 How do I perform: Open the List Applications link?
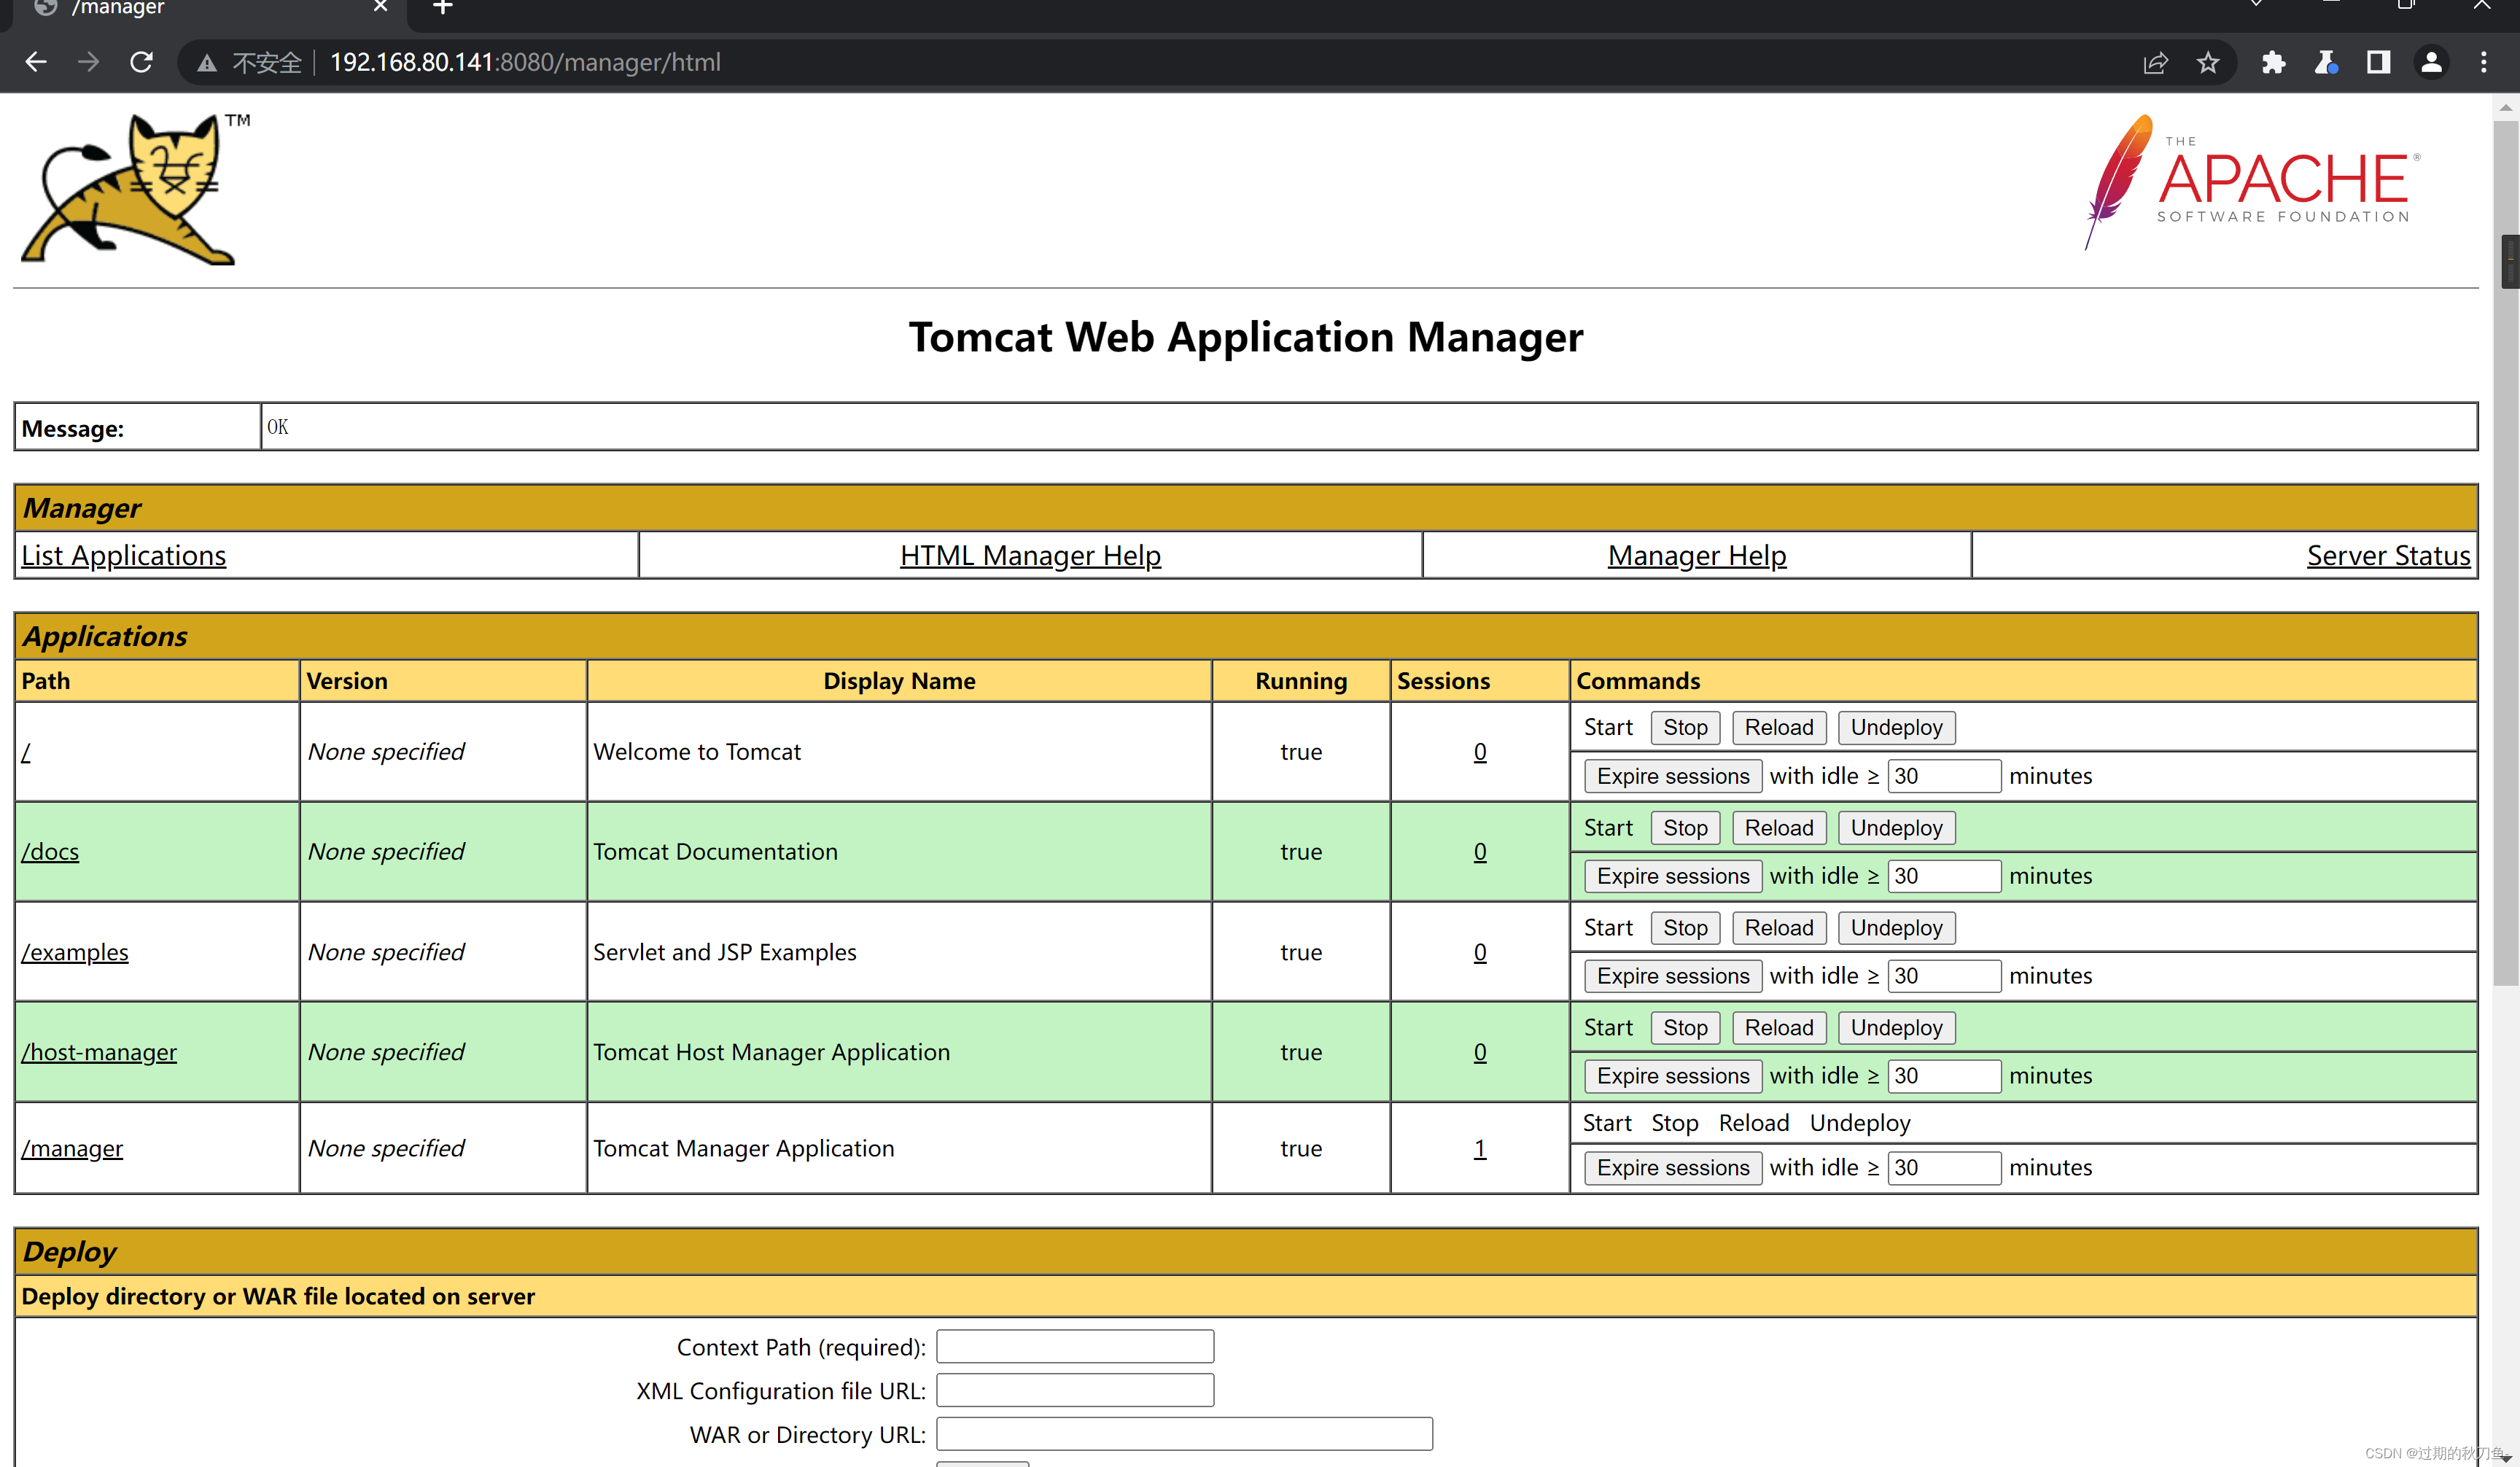(124, 555)
